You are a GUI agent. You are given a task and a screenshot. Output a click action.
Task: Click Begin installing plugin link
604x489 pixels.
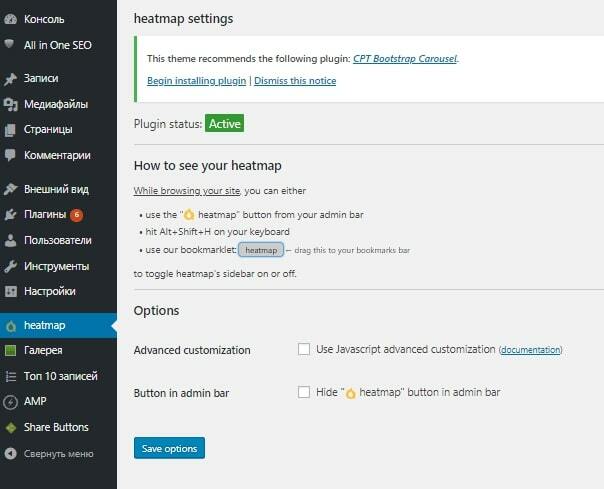[x=196, y=81]
